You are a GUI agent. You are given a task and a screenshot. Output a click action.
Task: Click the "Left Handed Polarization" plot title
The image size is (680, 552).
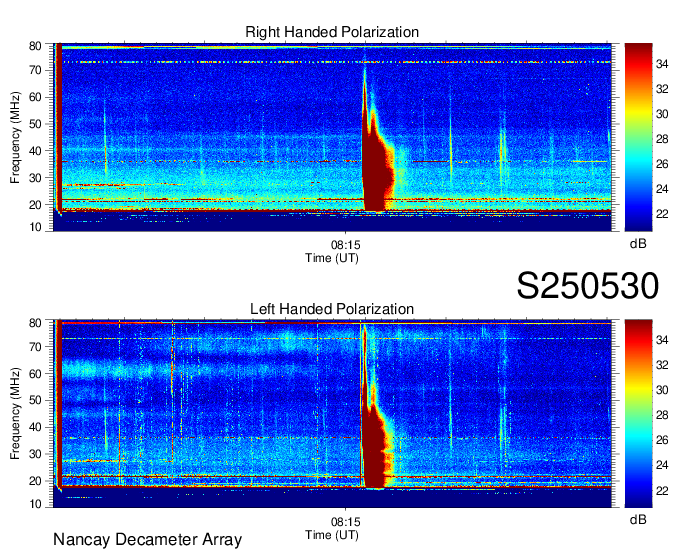(332, 309)
